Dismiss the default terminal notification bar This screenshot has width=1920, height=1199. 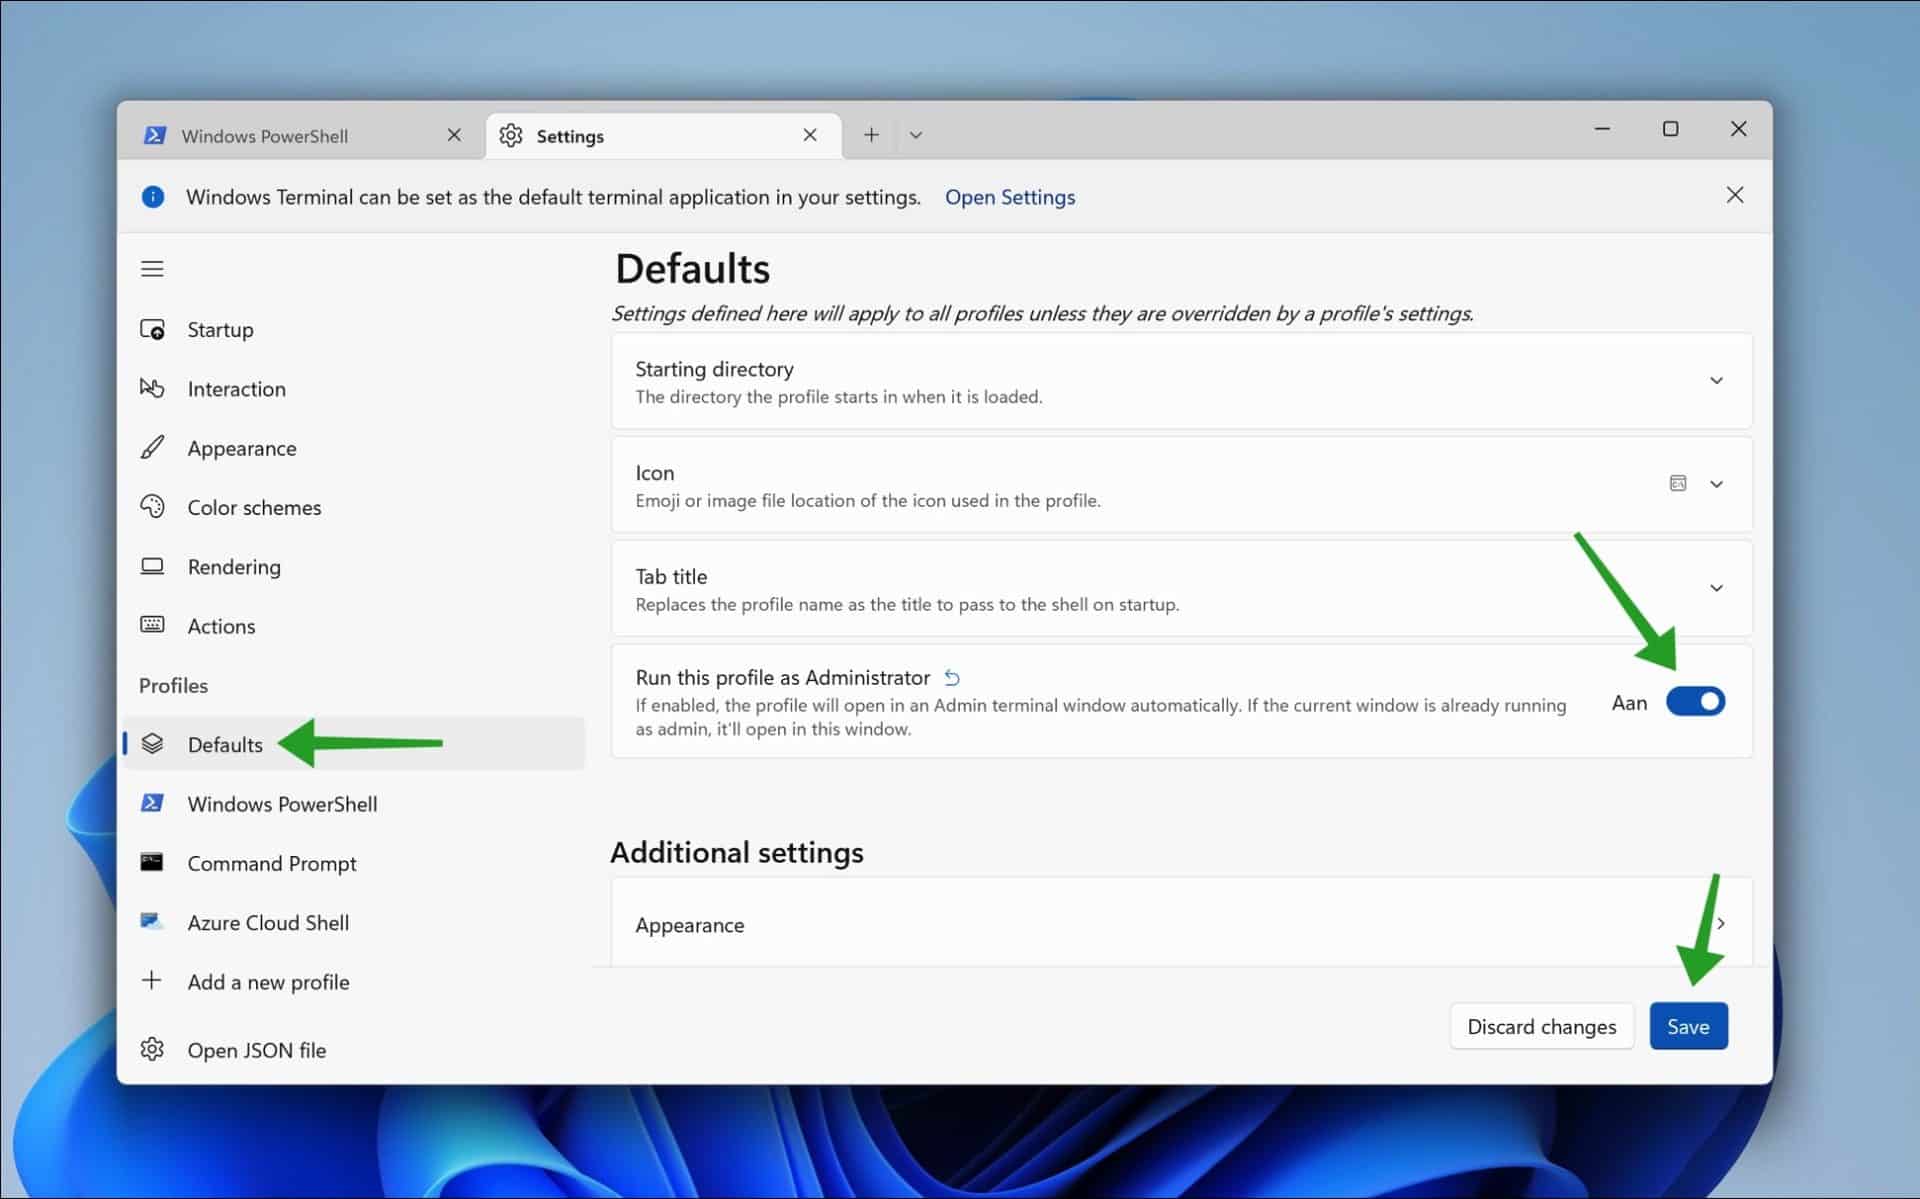(1735, 195)
